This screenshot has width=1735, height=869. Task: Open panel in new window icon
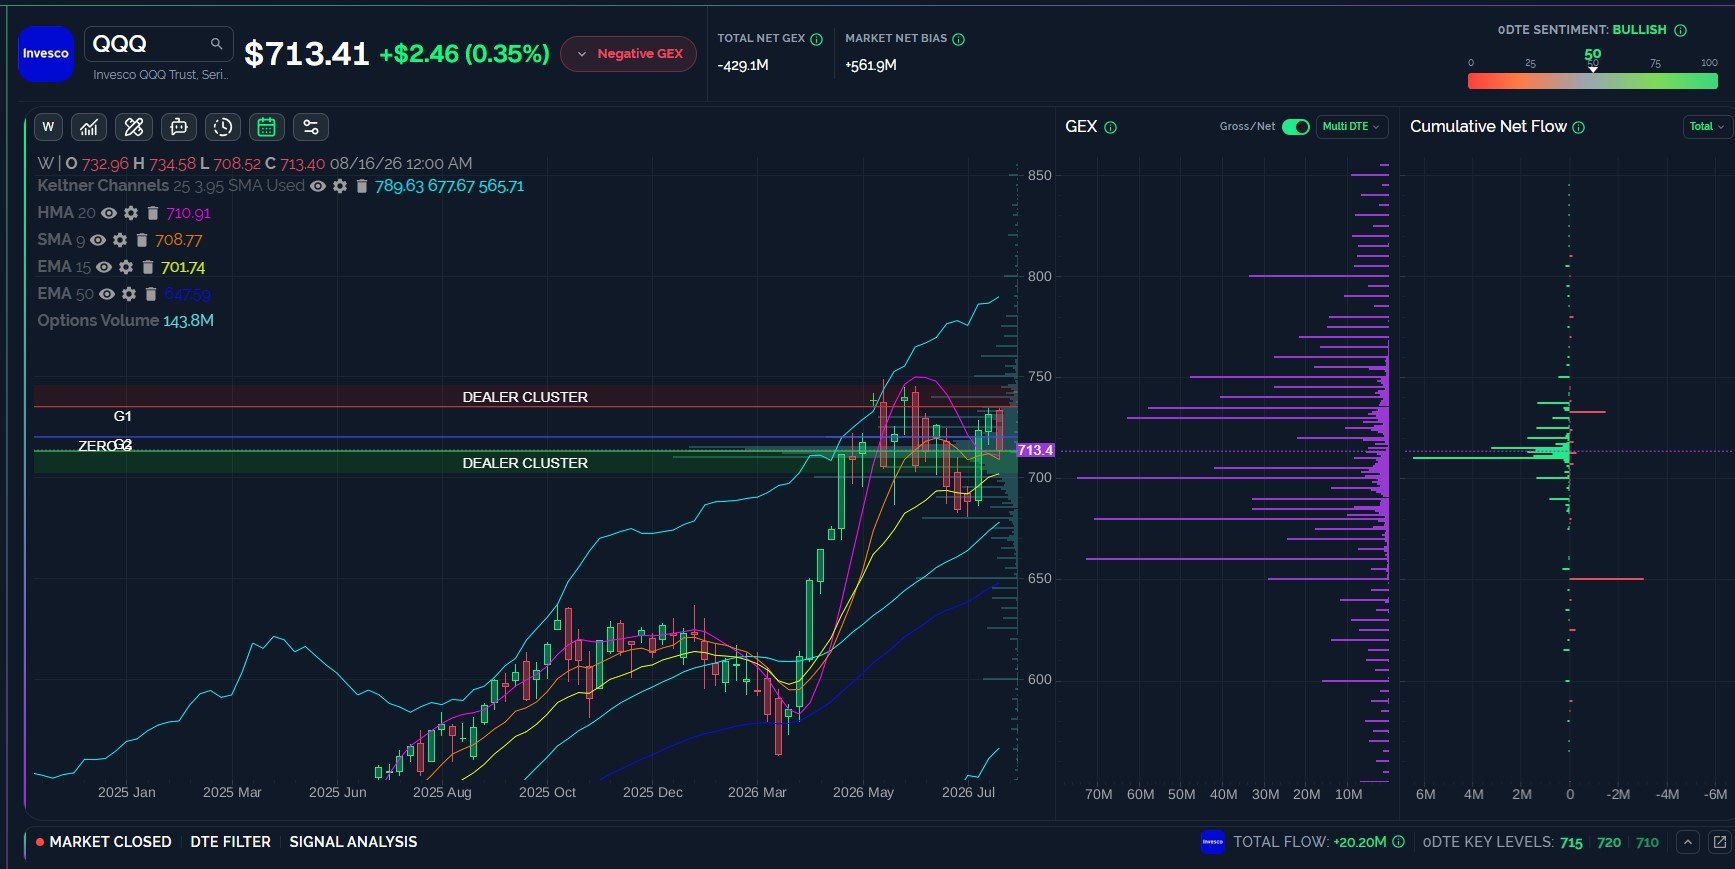tap(1720, 842)
